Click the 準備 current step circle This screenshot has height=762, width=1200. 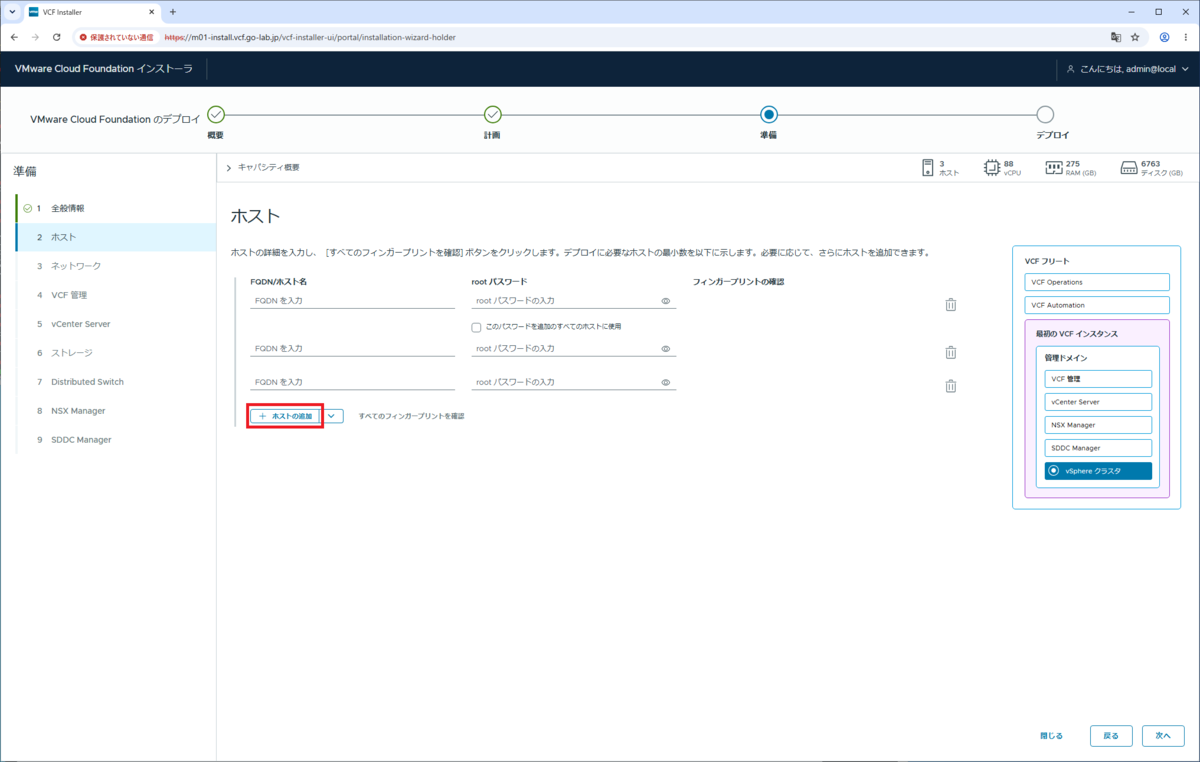tap(768, 114)
